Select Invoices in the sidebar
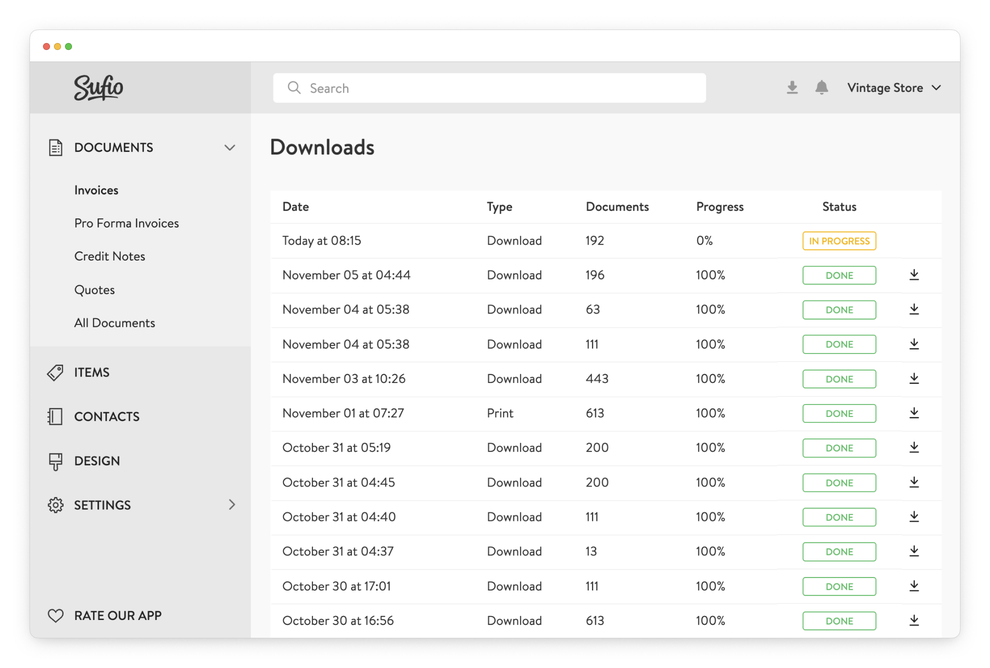The width and height of the screenshot is (990, 668). [x=96, y=190]
